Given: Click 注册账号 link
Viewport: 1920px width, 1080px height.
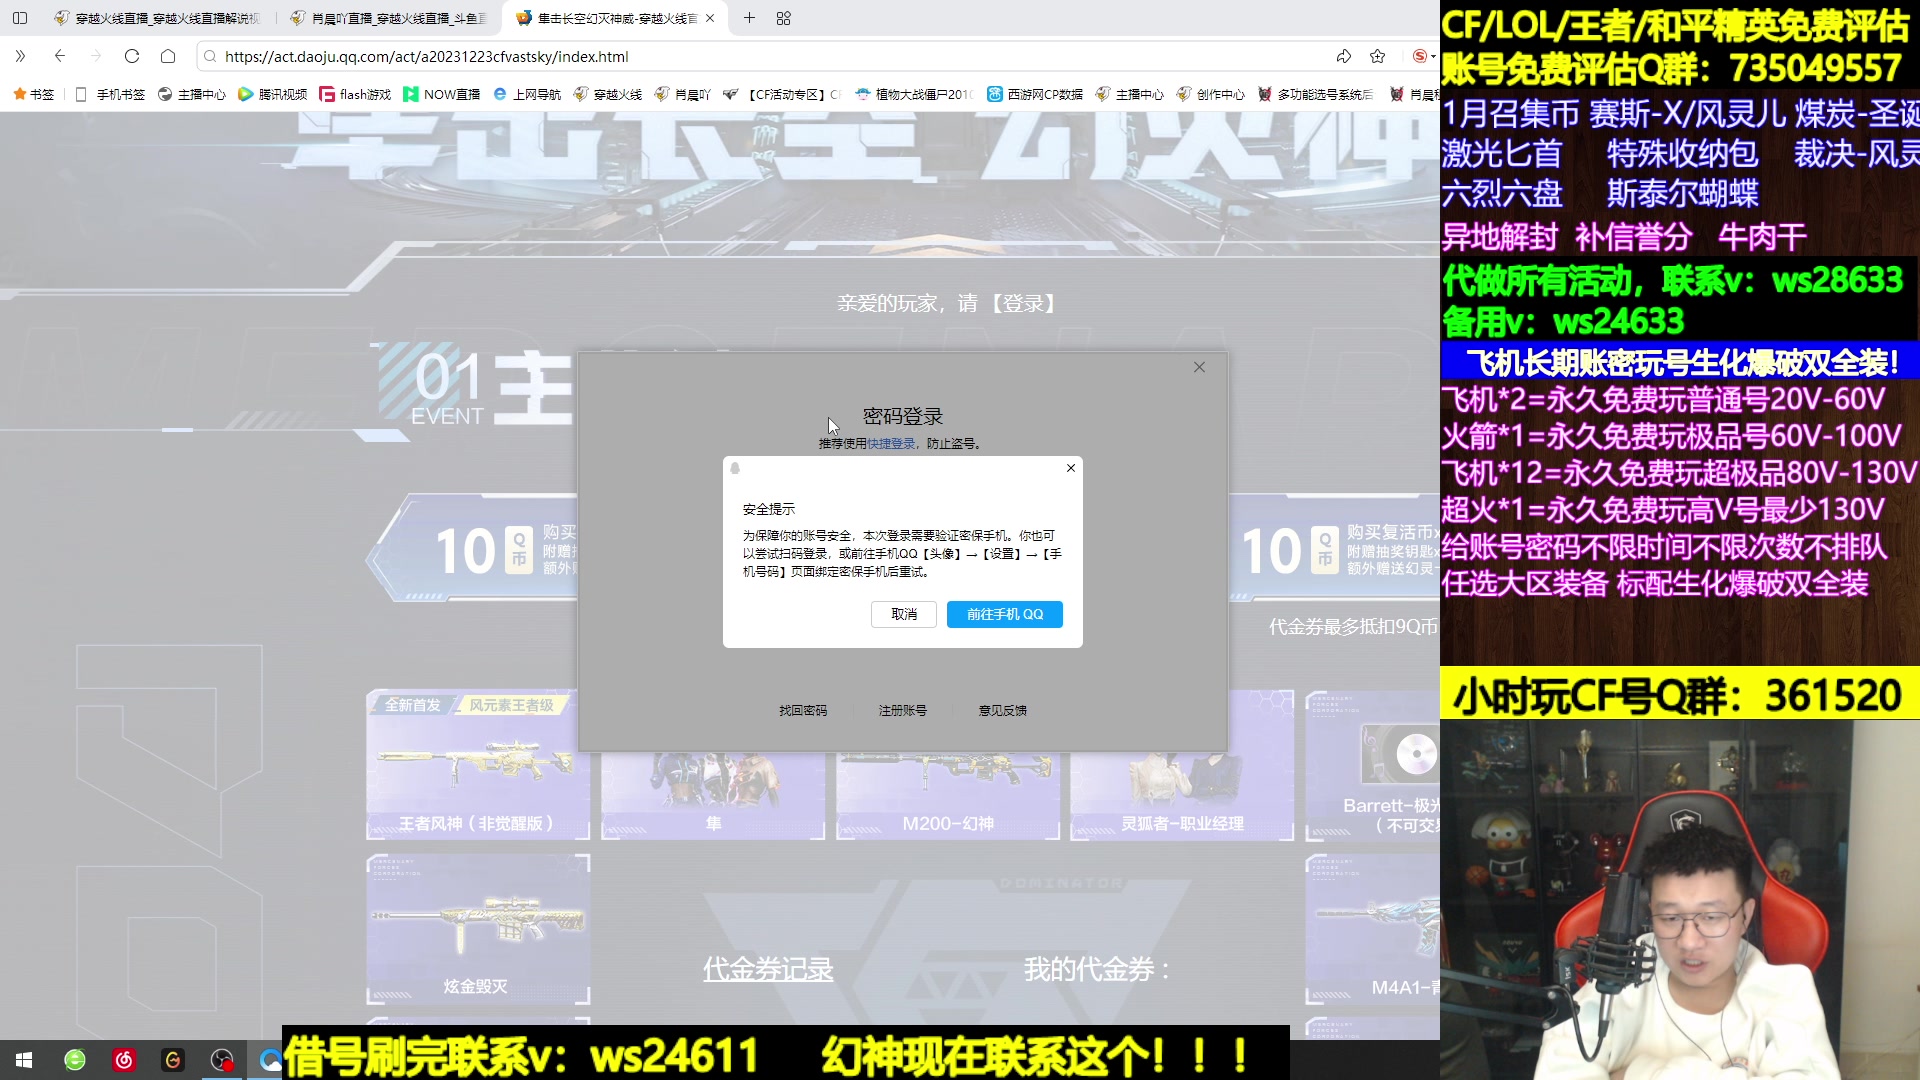Looking at the screenshot, I should tap(903, 710).
